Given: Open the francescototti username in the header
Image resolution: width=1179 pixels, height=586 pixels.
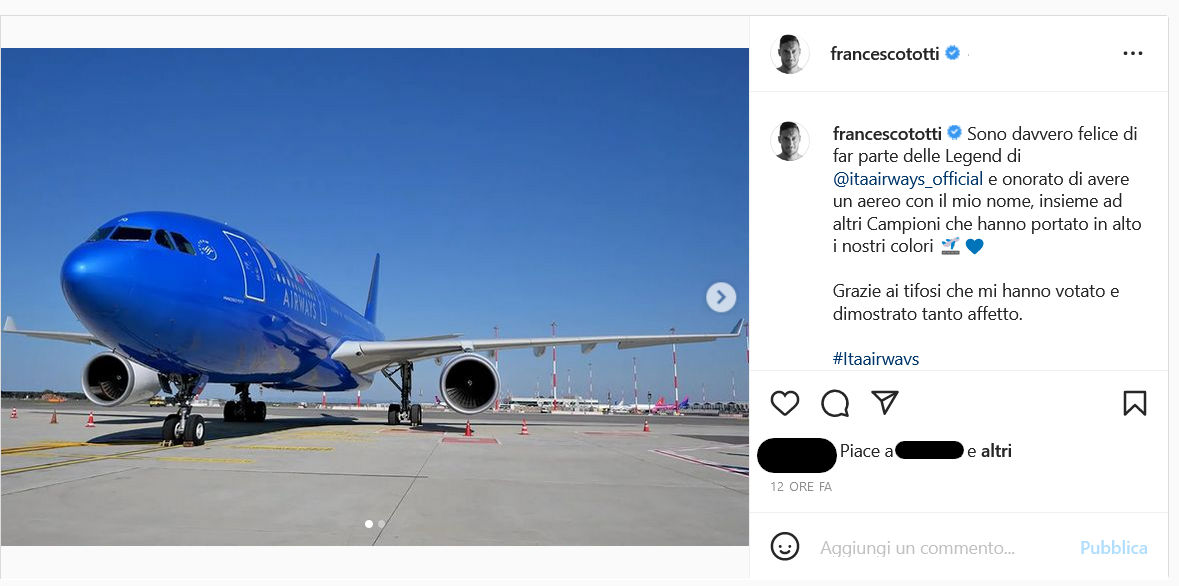Looking at the screenshot, I should [x=884, y=54].
